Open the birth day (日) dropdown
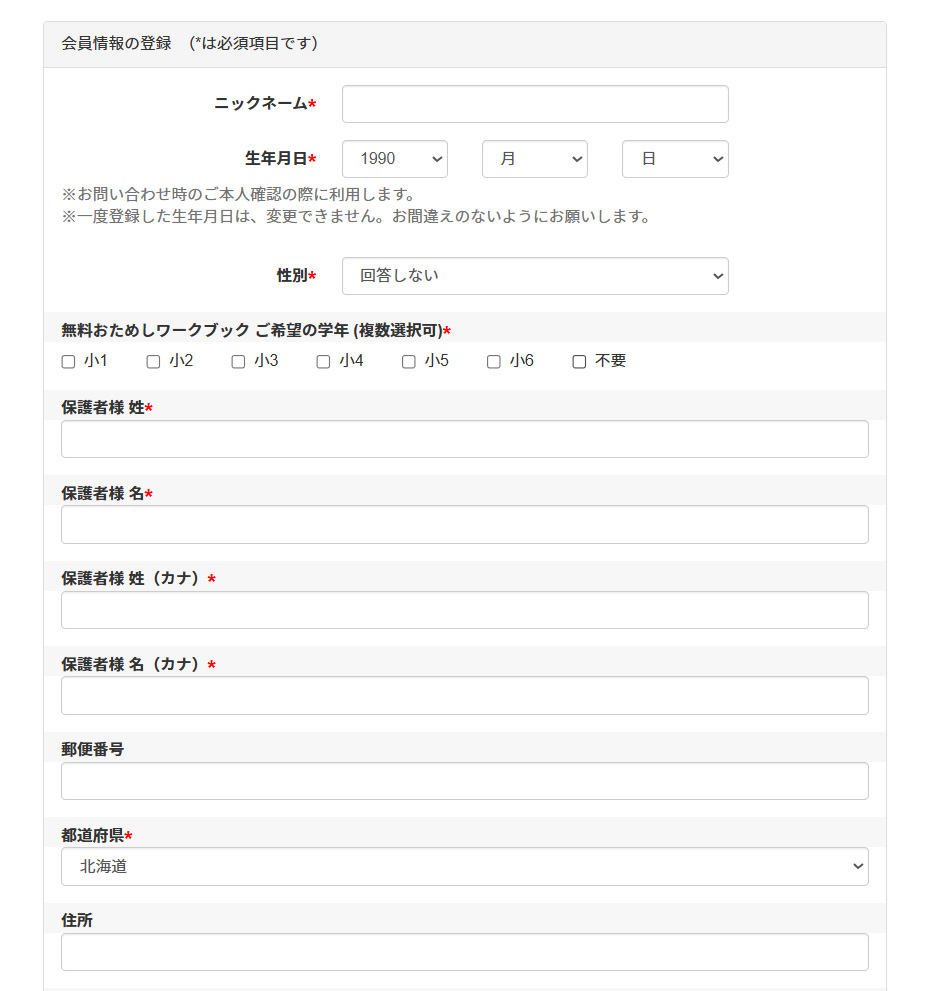 pyautogui.click(x=675, y=158)
